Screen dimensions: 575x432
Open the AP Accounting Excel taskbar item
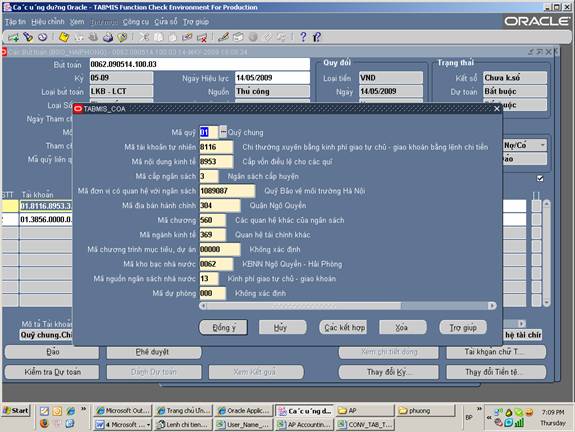point(304,424)
